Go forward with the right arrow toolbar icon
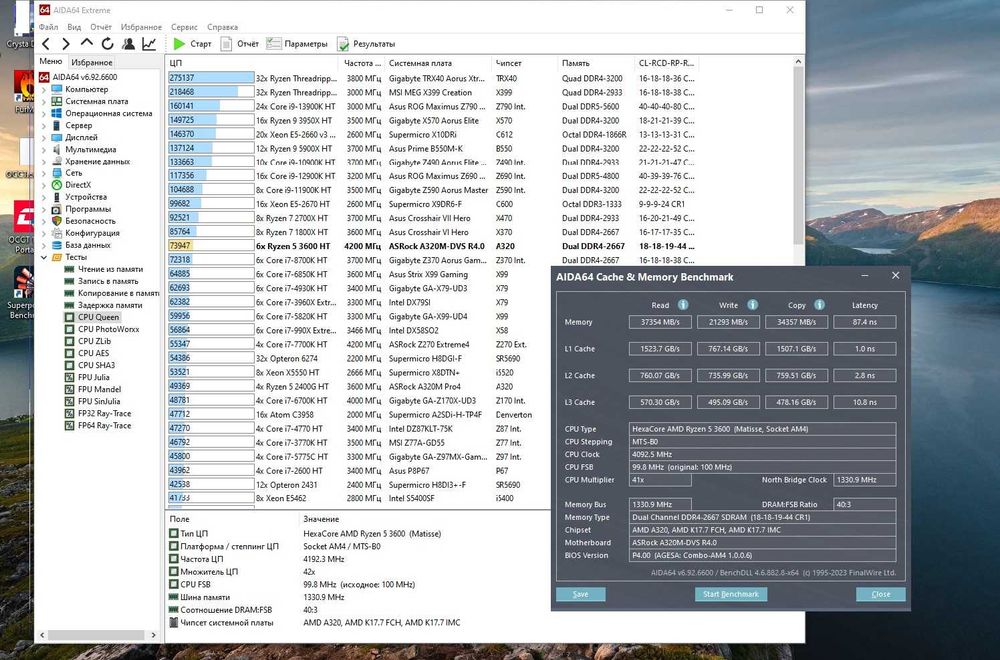The height and width of the screenshot is (660, 1000). tap(66, 44)
